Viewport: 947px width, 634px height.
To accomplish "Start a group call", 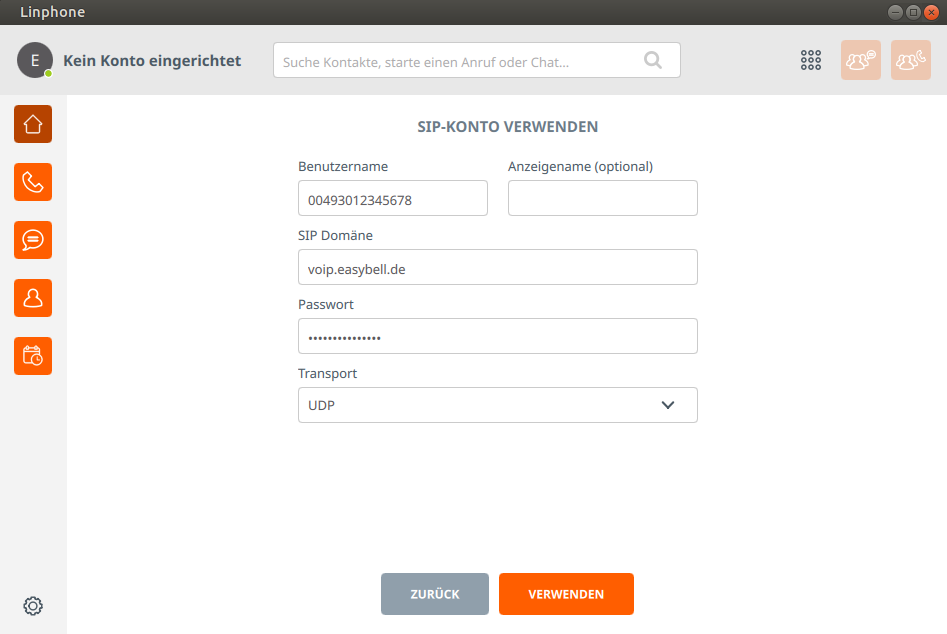I will [910, 60].
